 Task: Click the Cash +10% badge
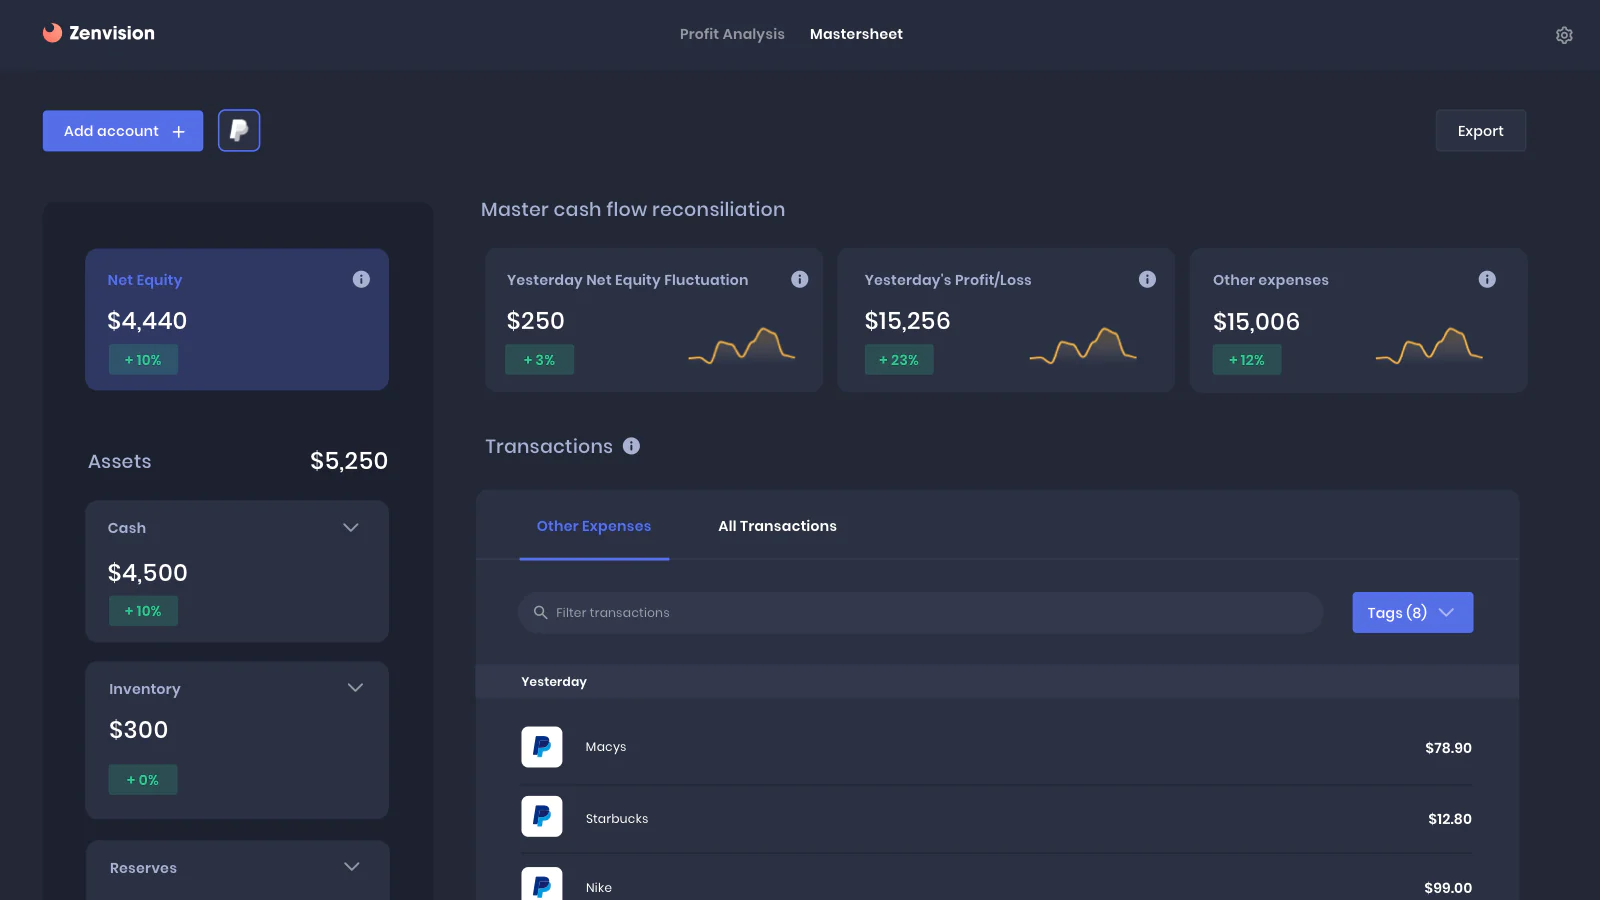pyautogui.click(x=143, y=611)
